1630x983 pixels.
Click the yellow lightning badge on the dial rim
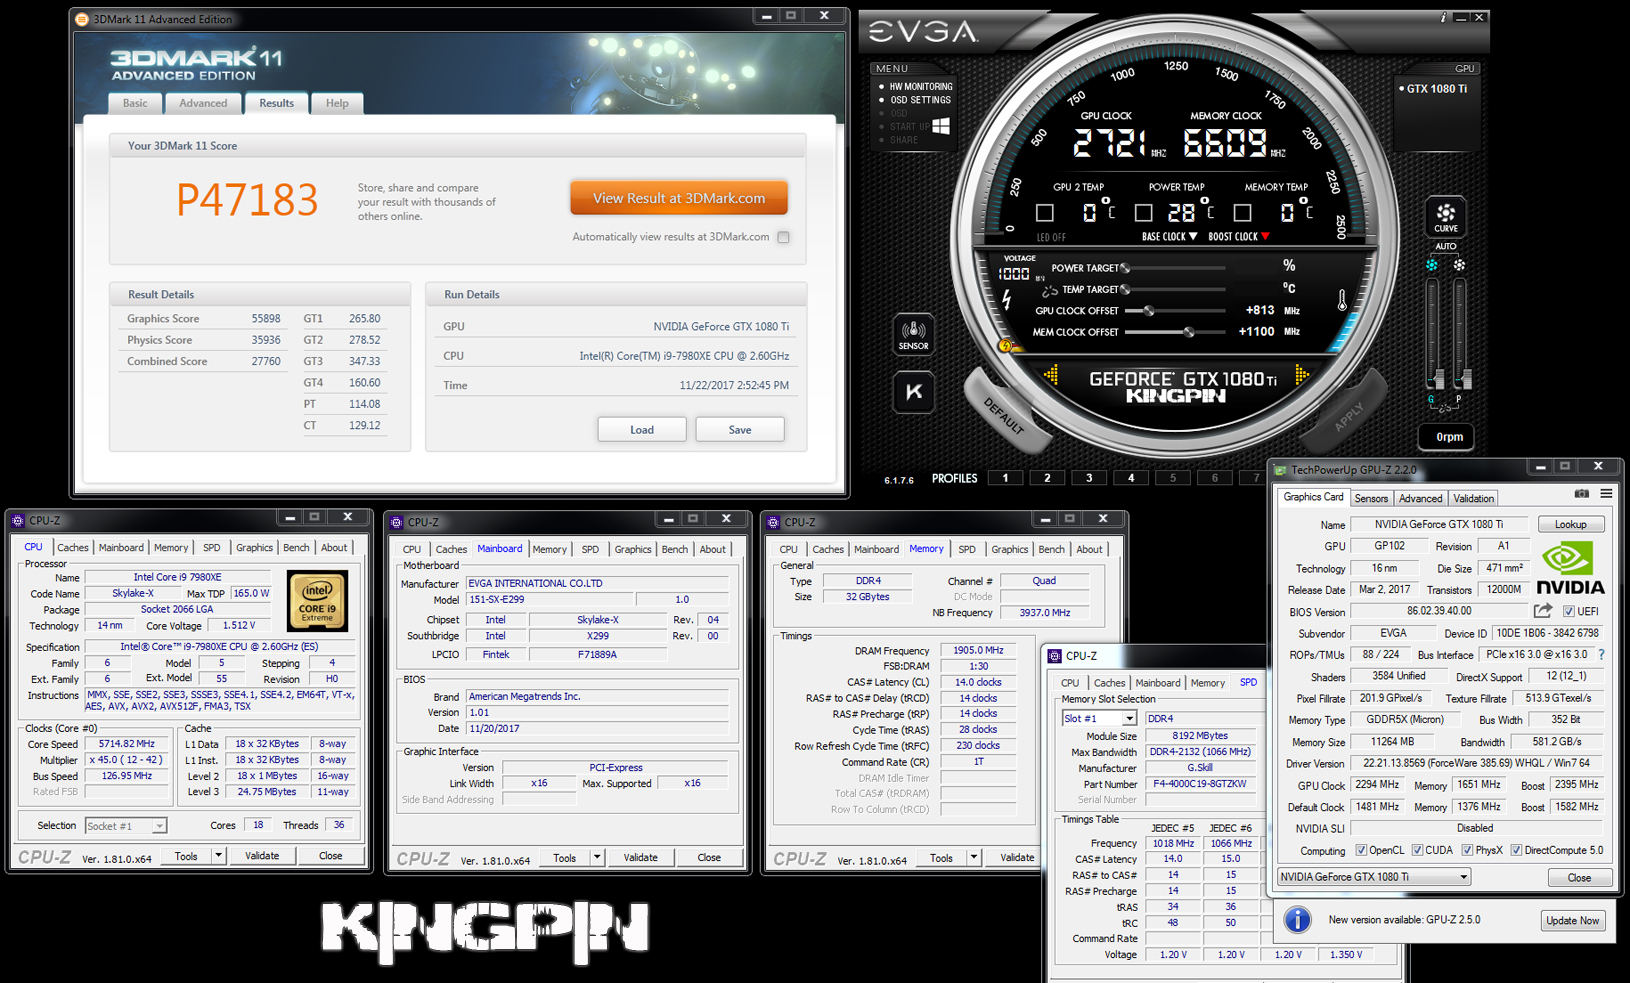pyautogui.click(x=1005, y=346)
